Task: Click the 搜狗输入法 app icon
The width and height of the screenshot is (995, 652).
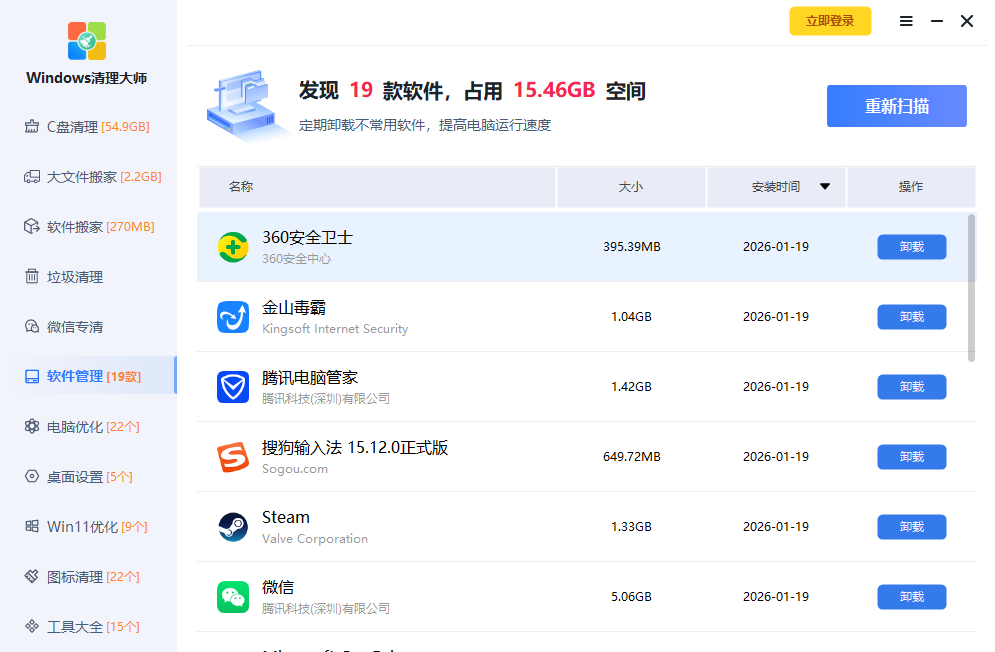Action: (233, 457)
